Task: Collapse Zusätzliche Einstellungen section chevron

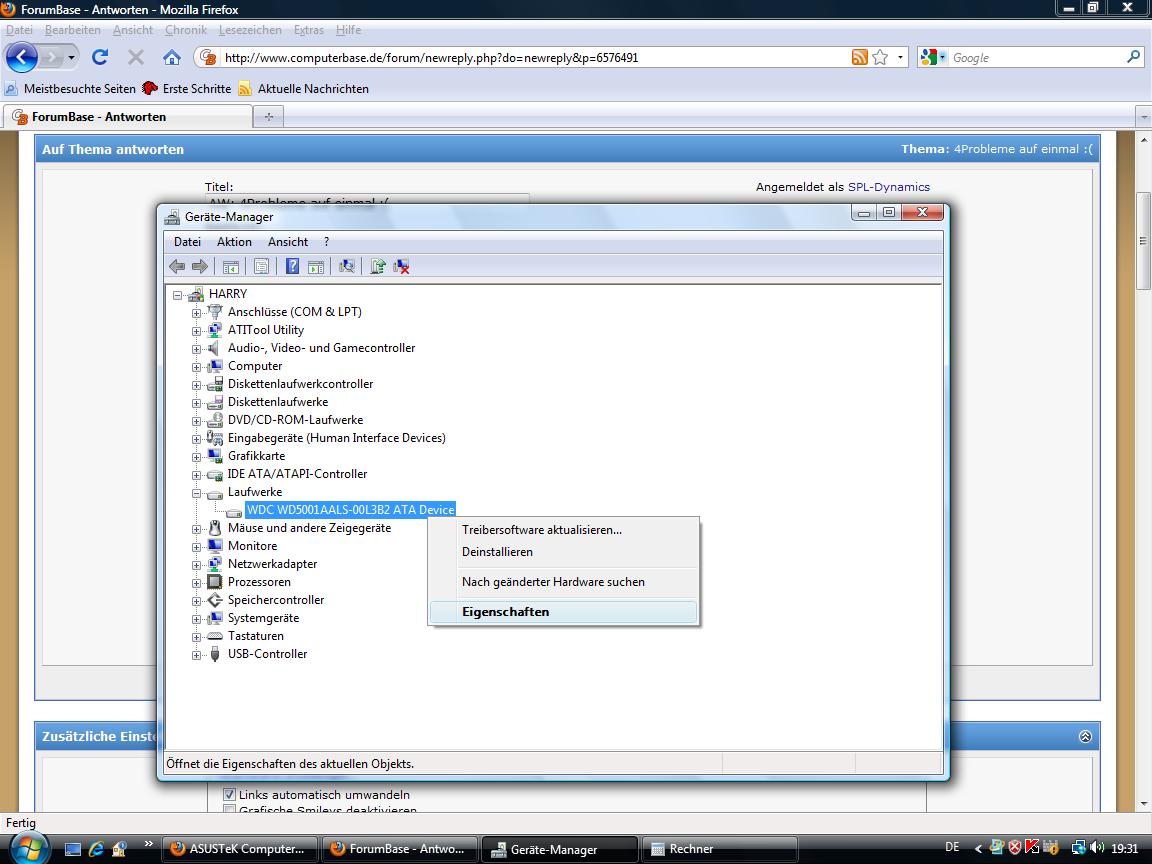Action: [x=1085, y=736]
